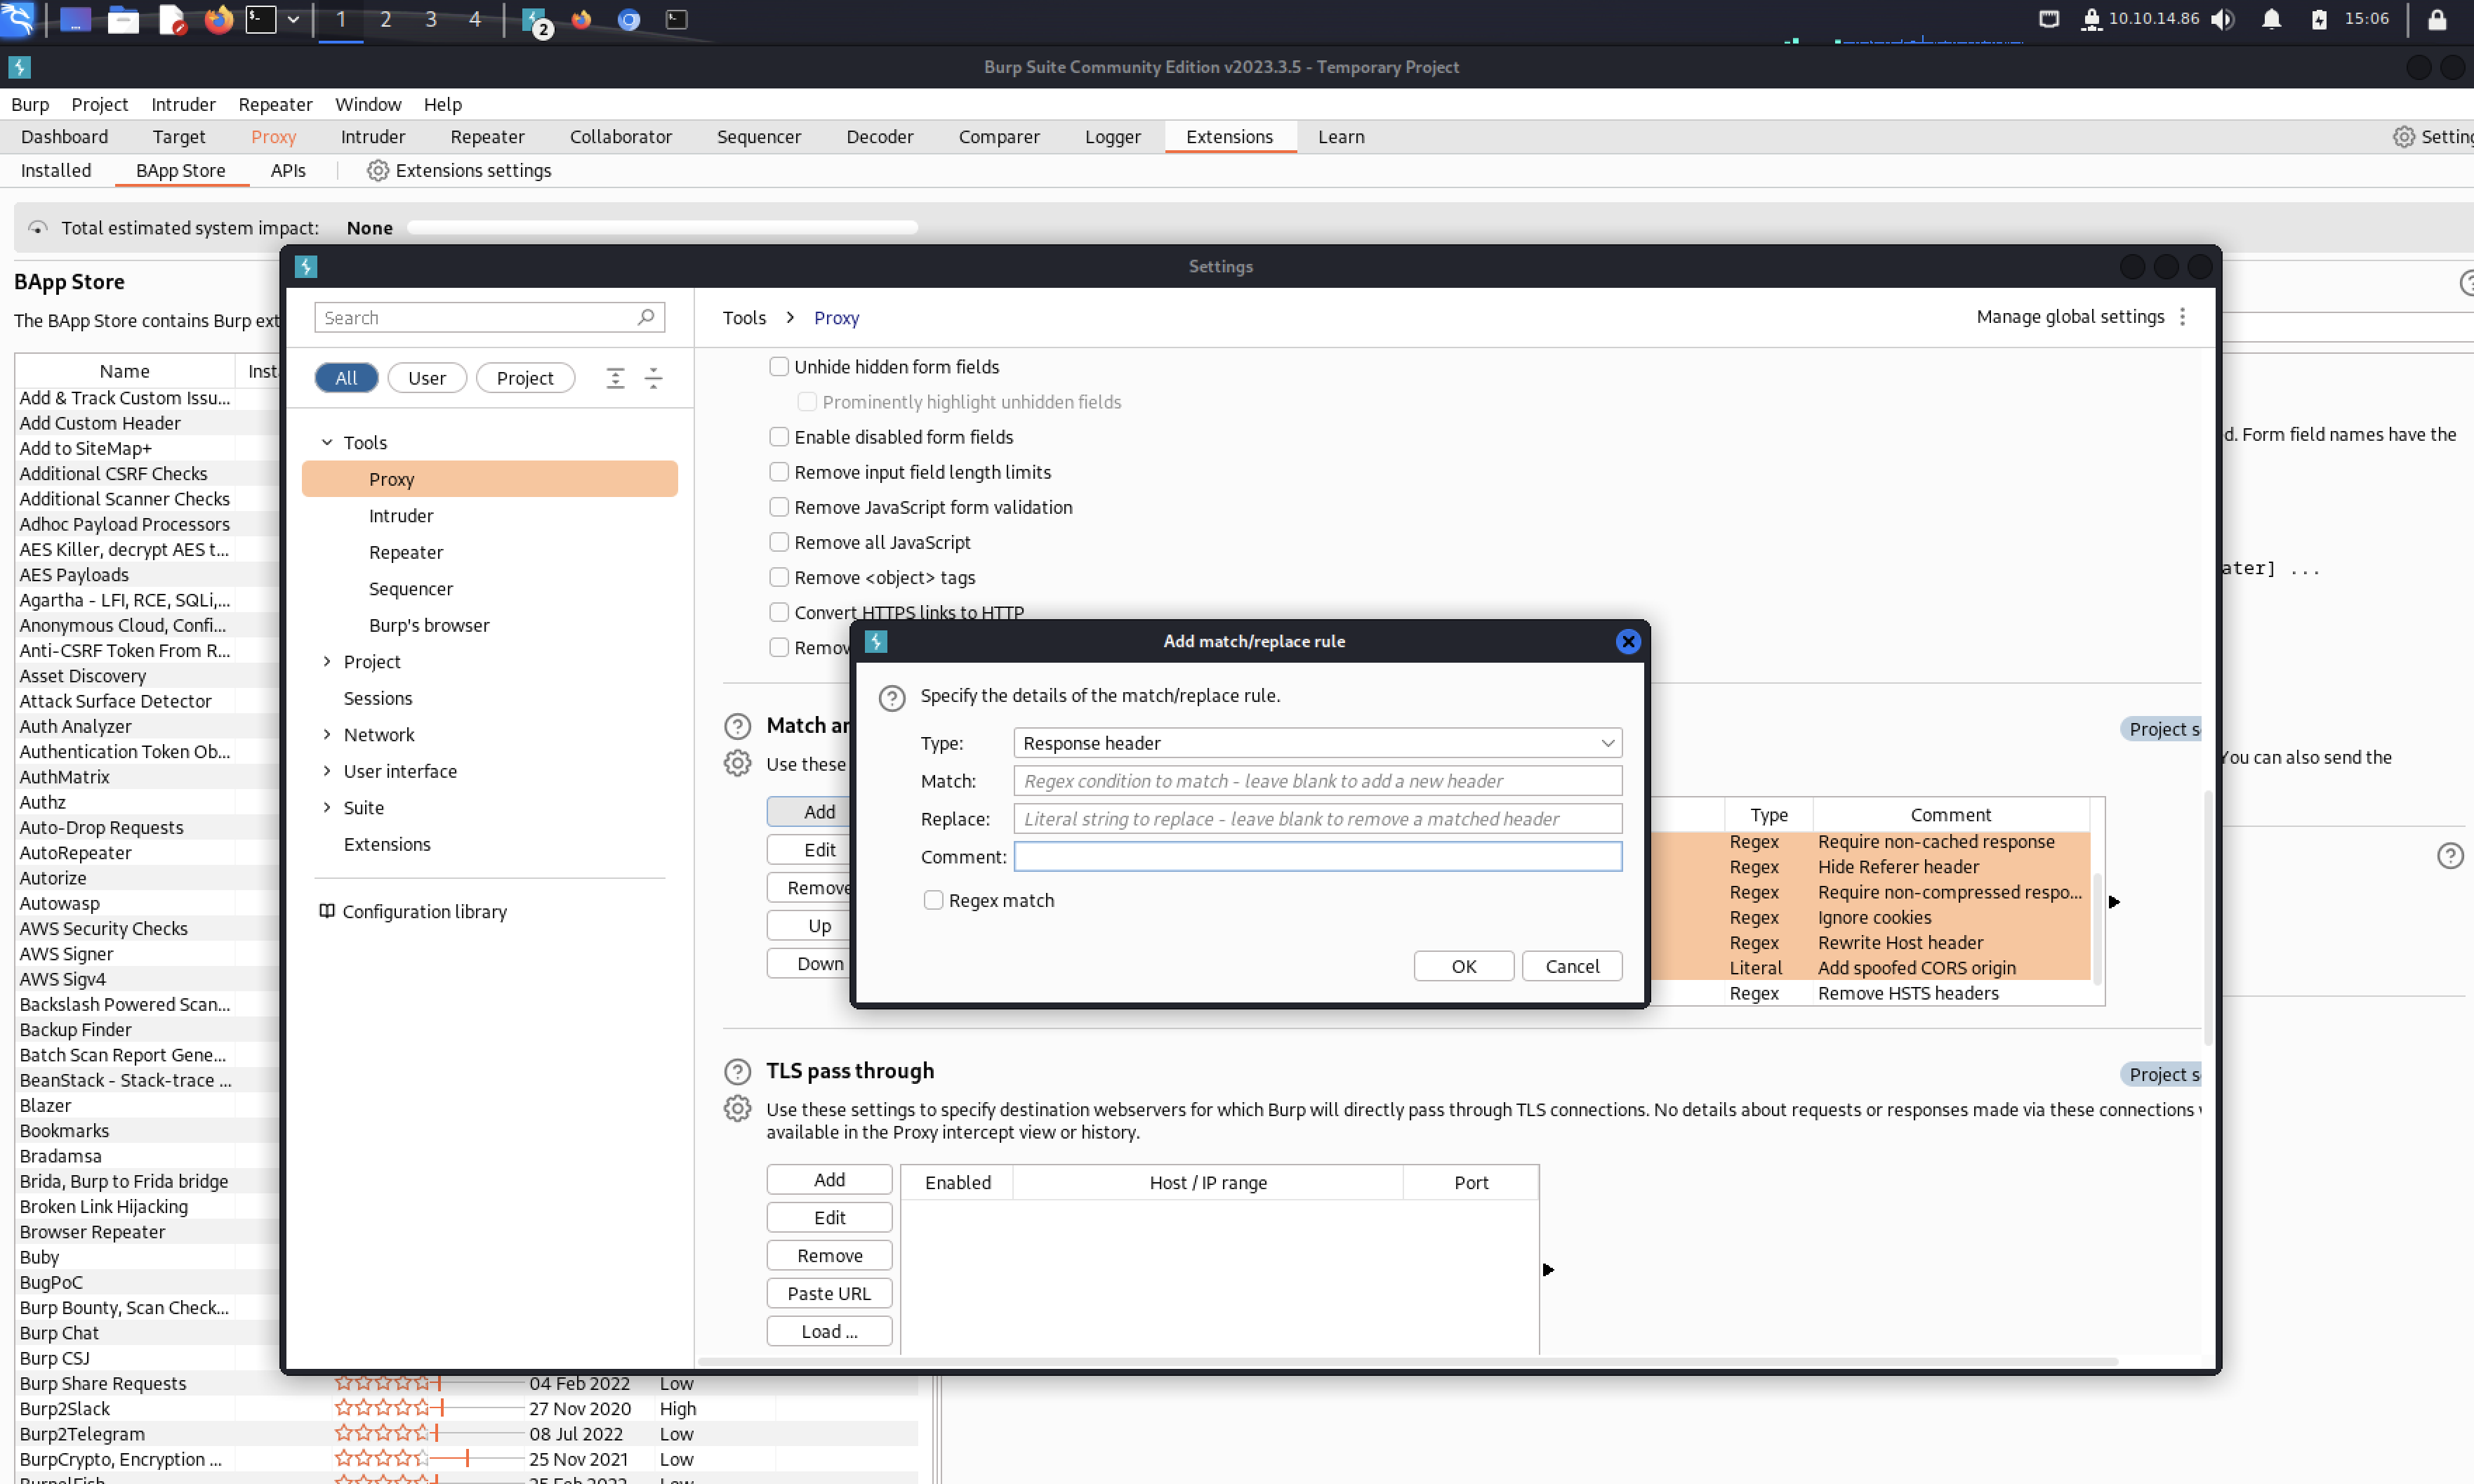Click the Replace text input field

1317,819
